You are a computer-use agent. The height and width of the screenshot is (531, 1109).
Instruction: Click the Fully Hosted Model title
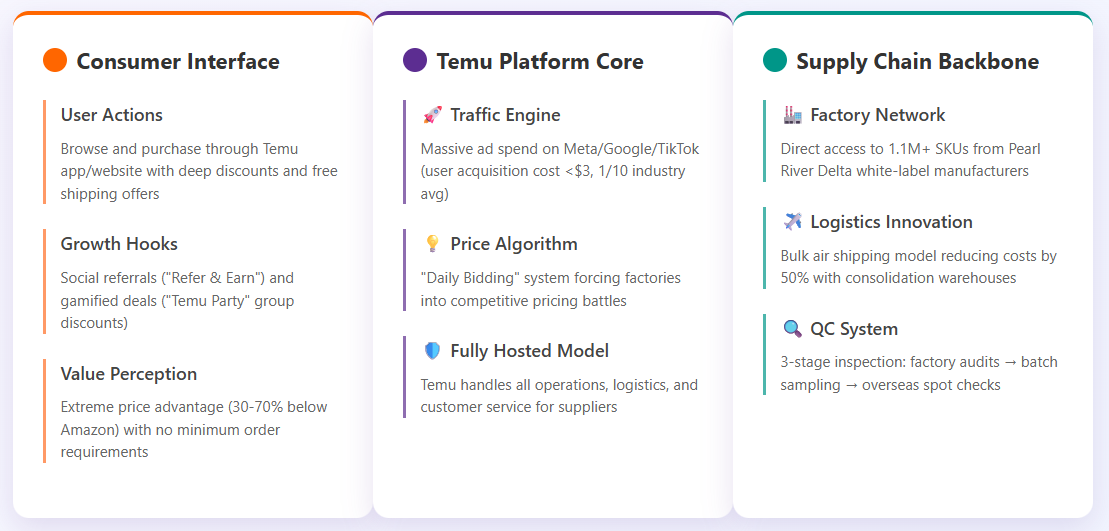529,351
